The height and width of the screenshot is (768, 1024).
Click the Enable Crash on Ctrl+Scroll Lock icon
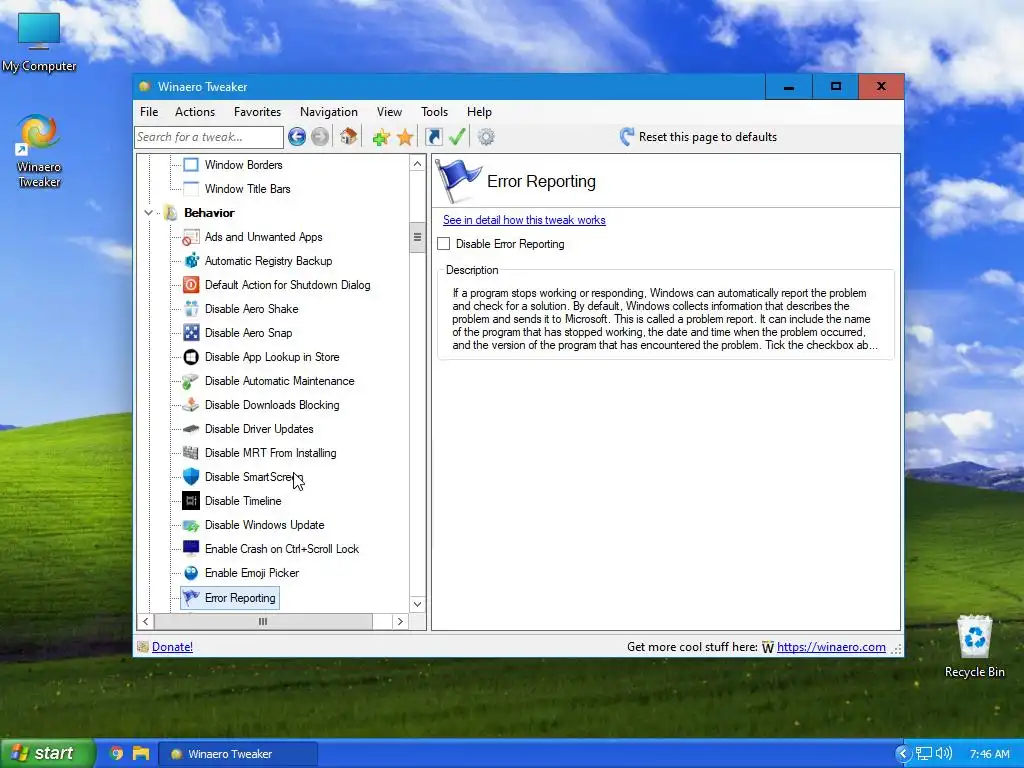191,549
